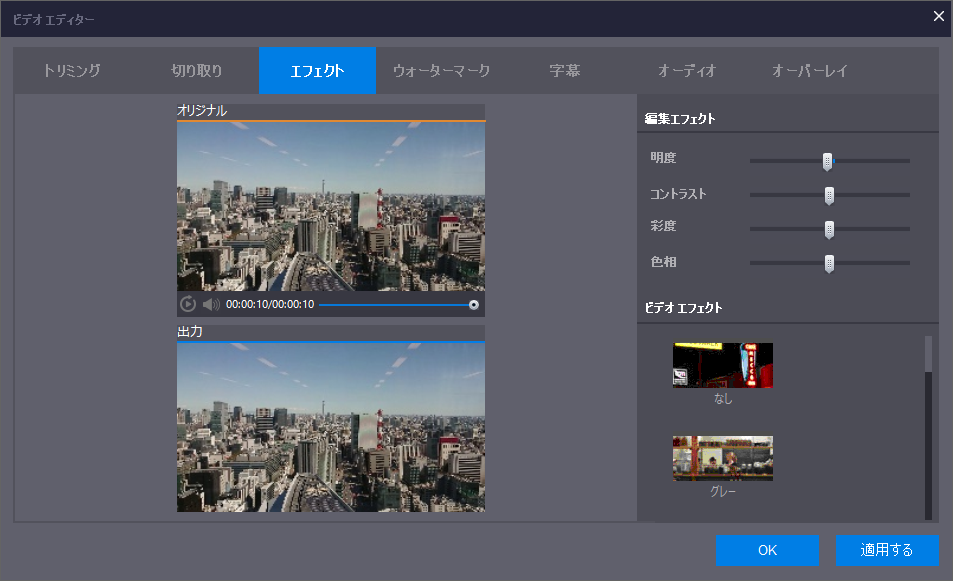
Task: Click the playback seek bar end handle
Action: click(x=474, y=304)
